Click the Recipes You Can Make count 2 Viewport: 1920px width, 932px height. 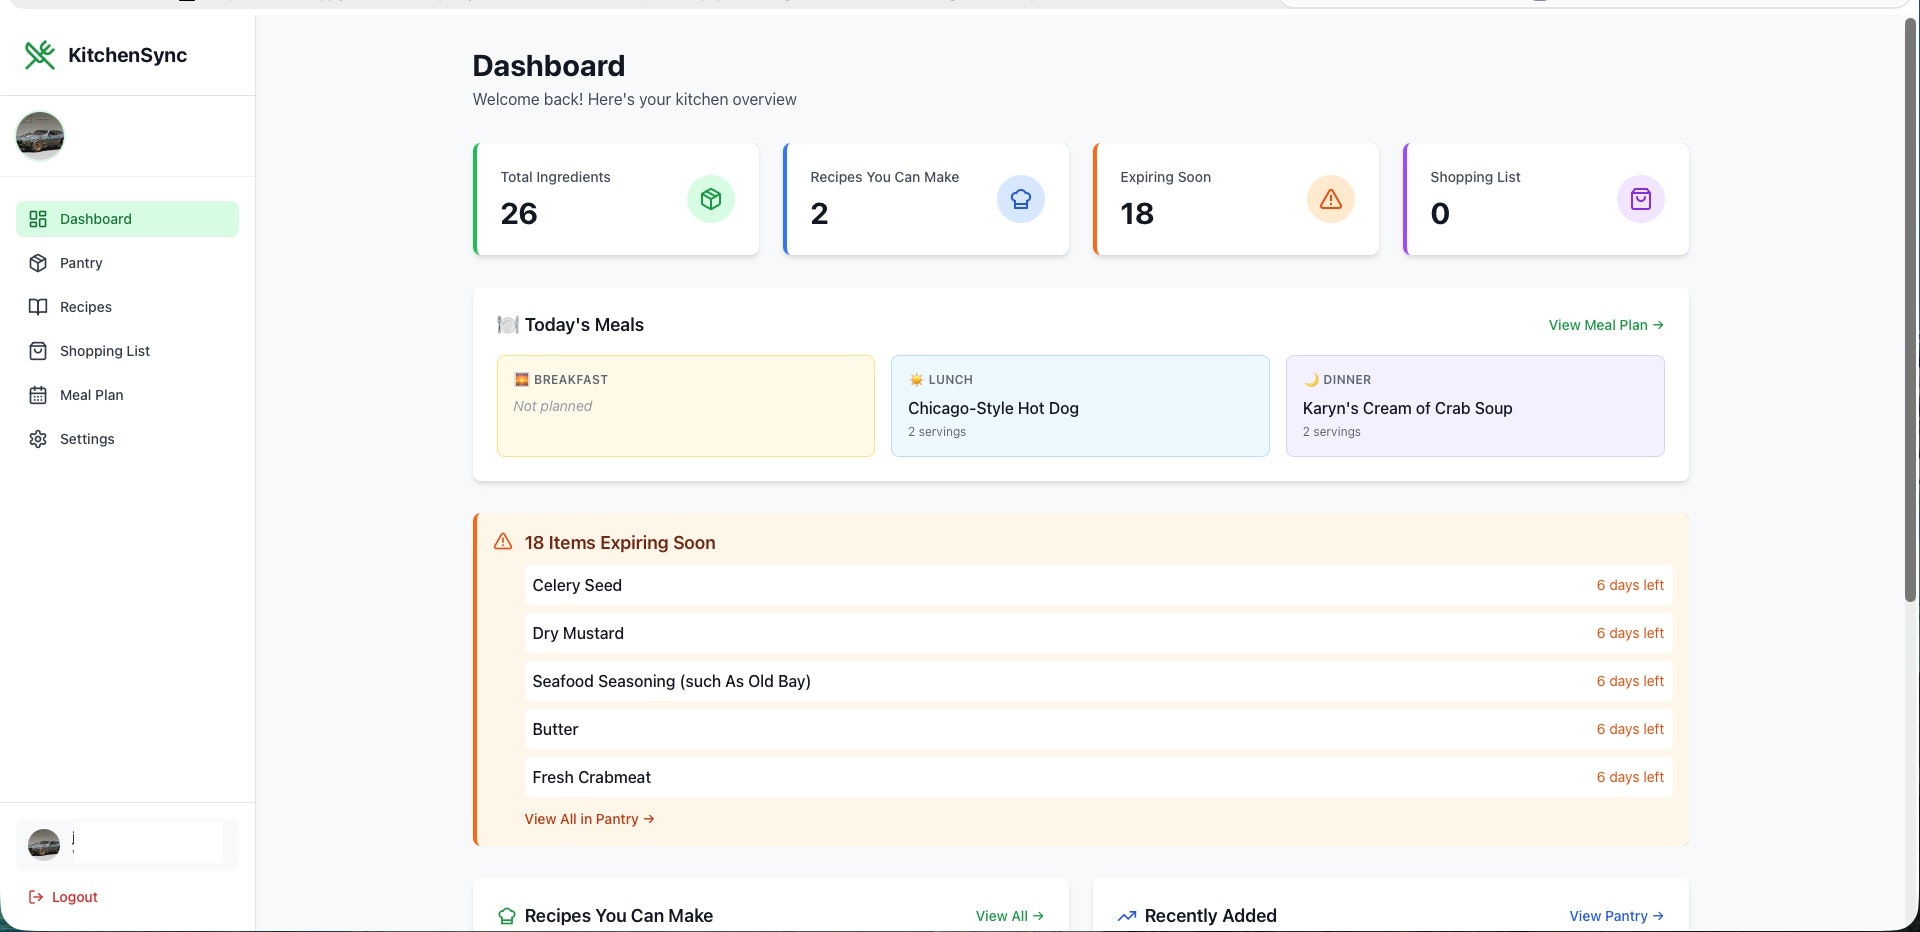click(x=819, y=213)
